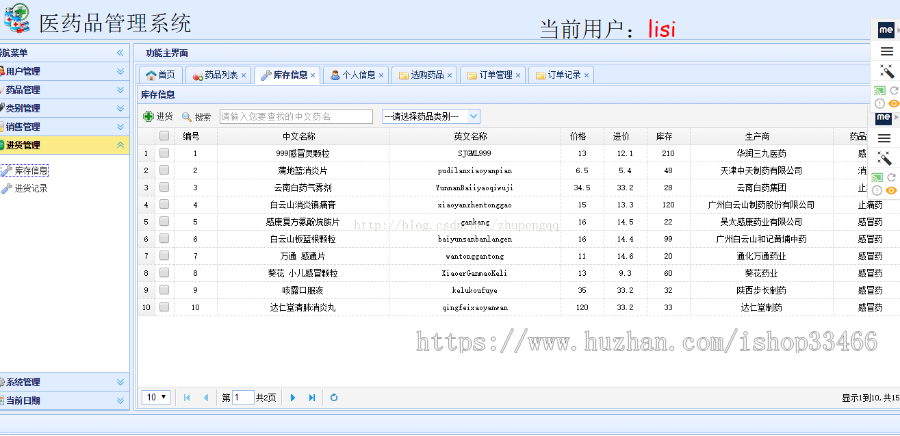900x436 pixels.
Task: Check the box for 蒲地蓝消炎片 row
Action: (164, 170)
